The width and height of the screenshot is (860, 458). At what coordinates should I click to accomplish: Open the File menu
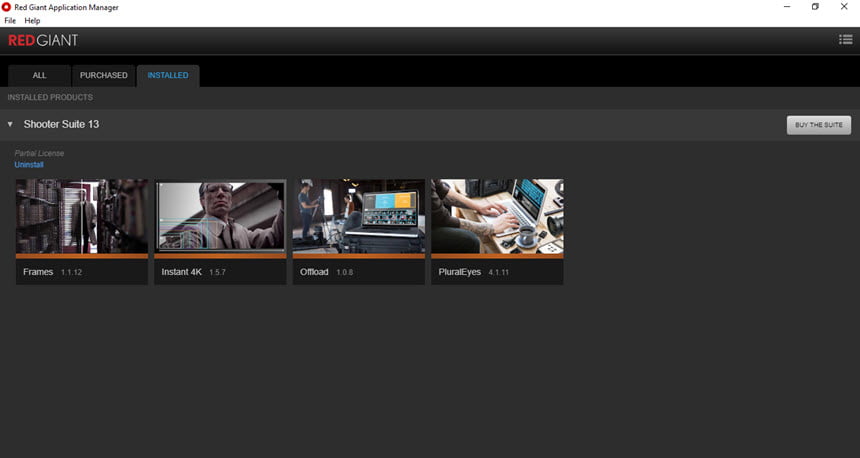click(10, 21)
